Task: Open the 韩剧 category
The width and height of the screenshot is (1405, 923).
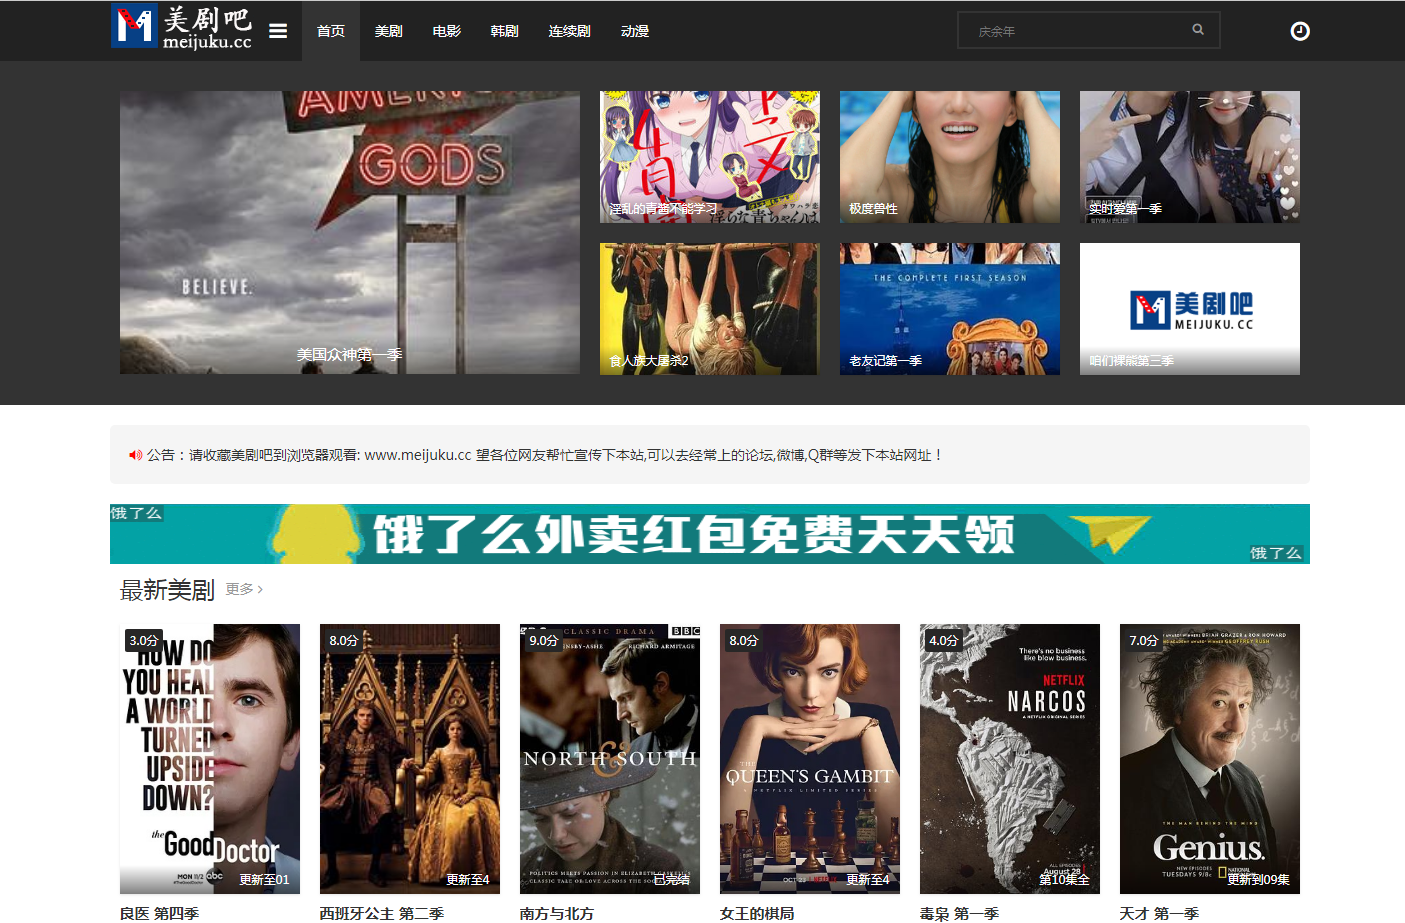Action: [504, 31]
